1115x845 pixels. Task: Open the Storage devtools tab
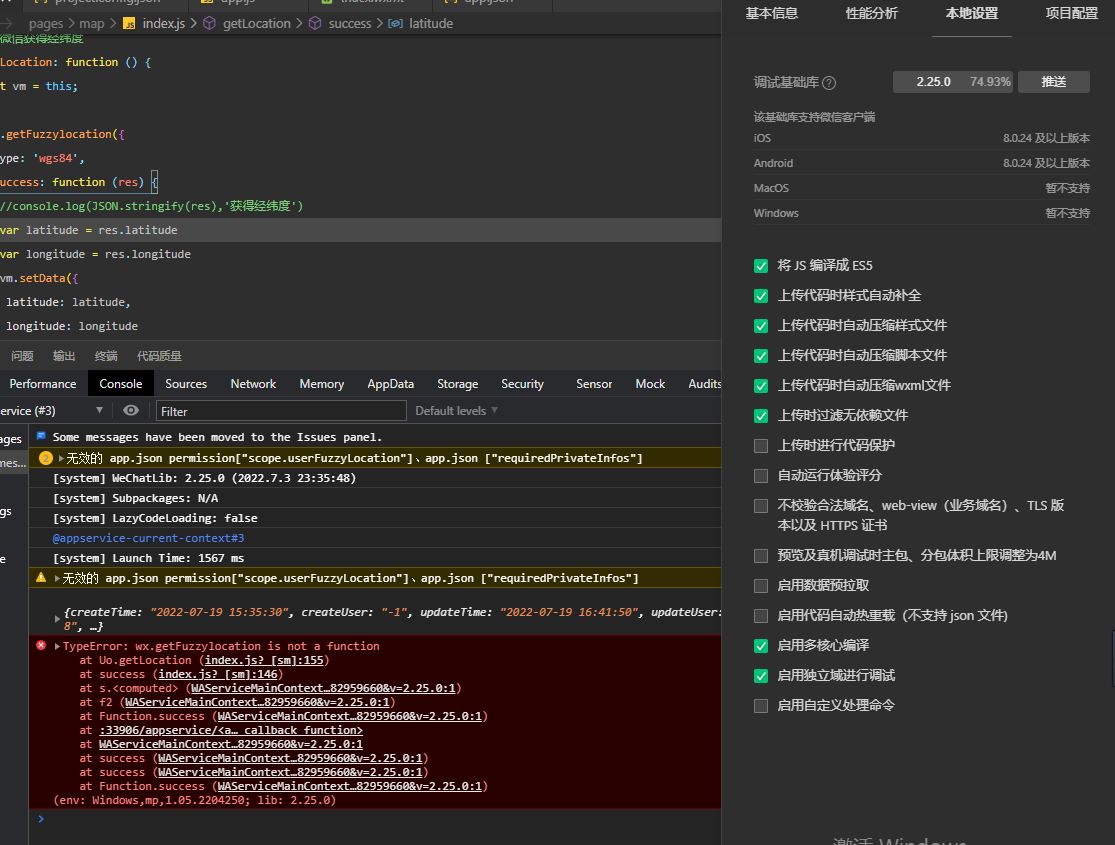(457, 383)
